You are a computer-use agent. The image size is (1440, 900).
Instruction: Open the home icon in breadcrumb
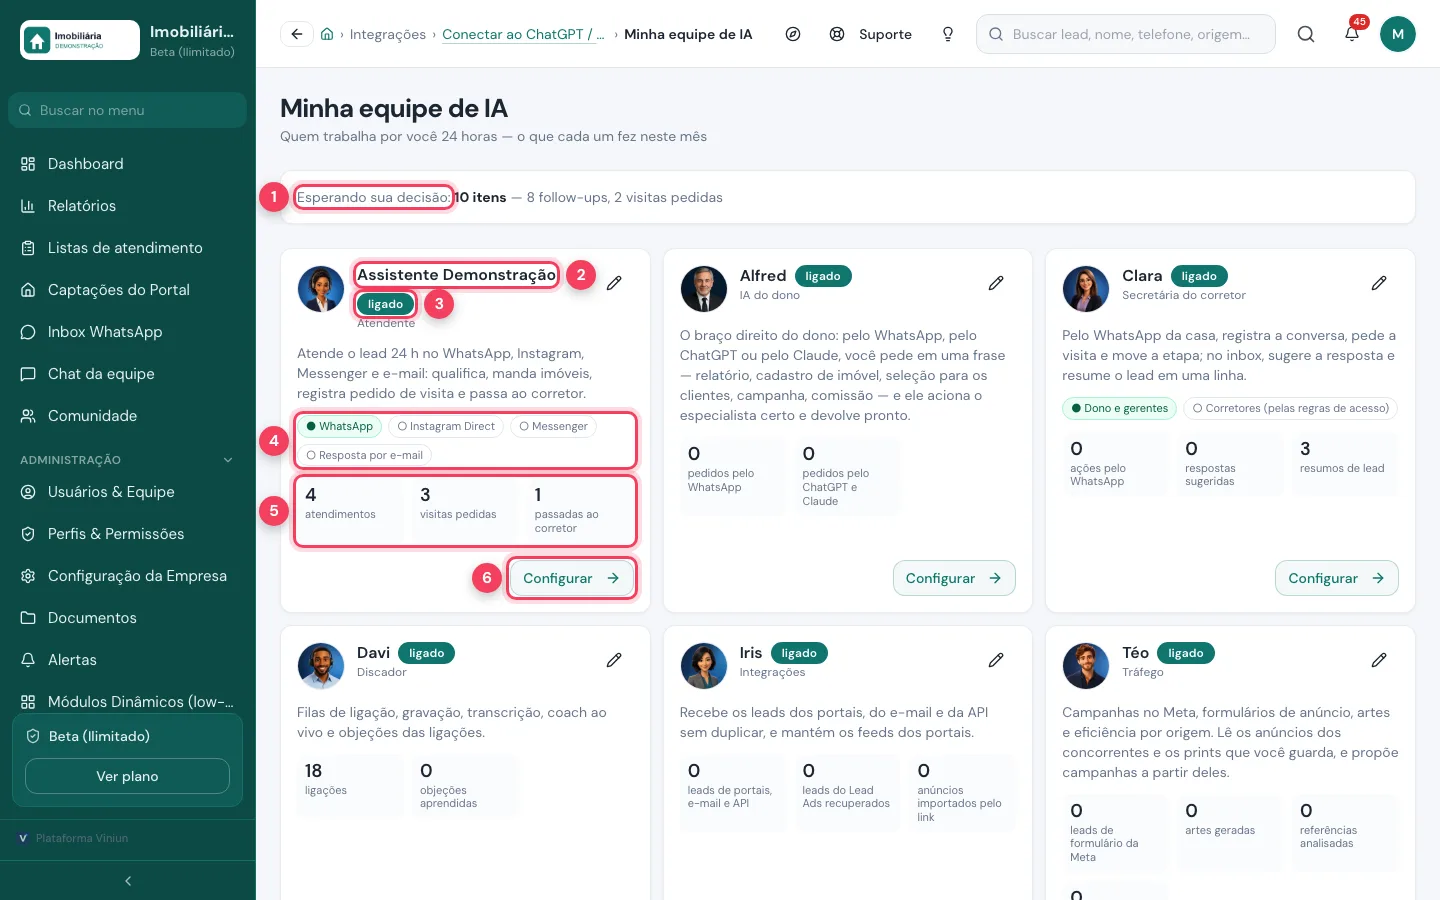coord(327,34)
